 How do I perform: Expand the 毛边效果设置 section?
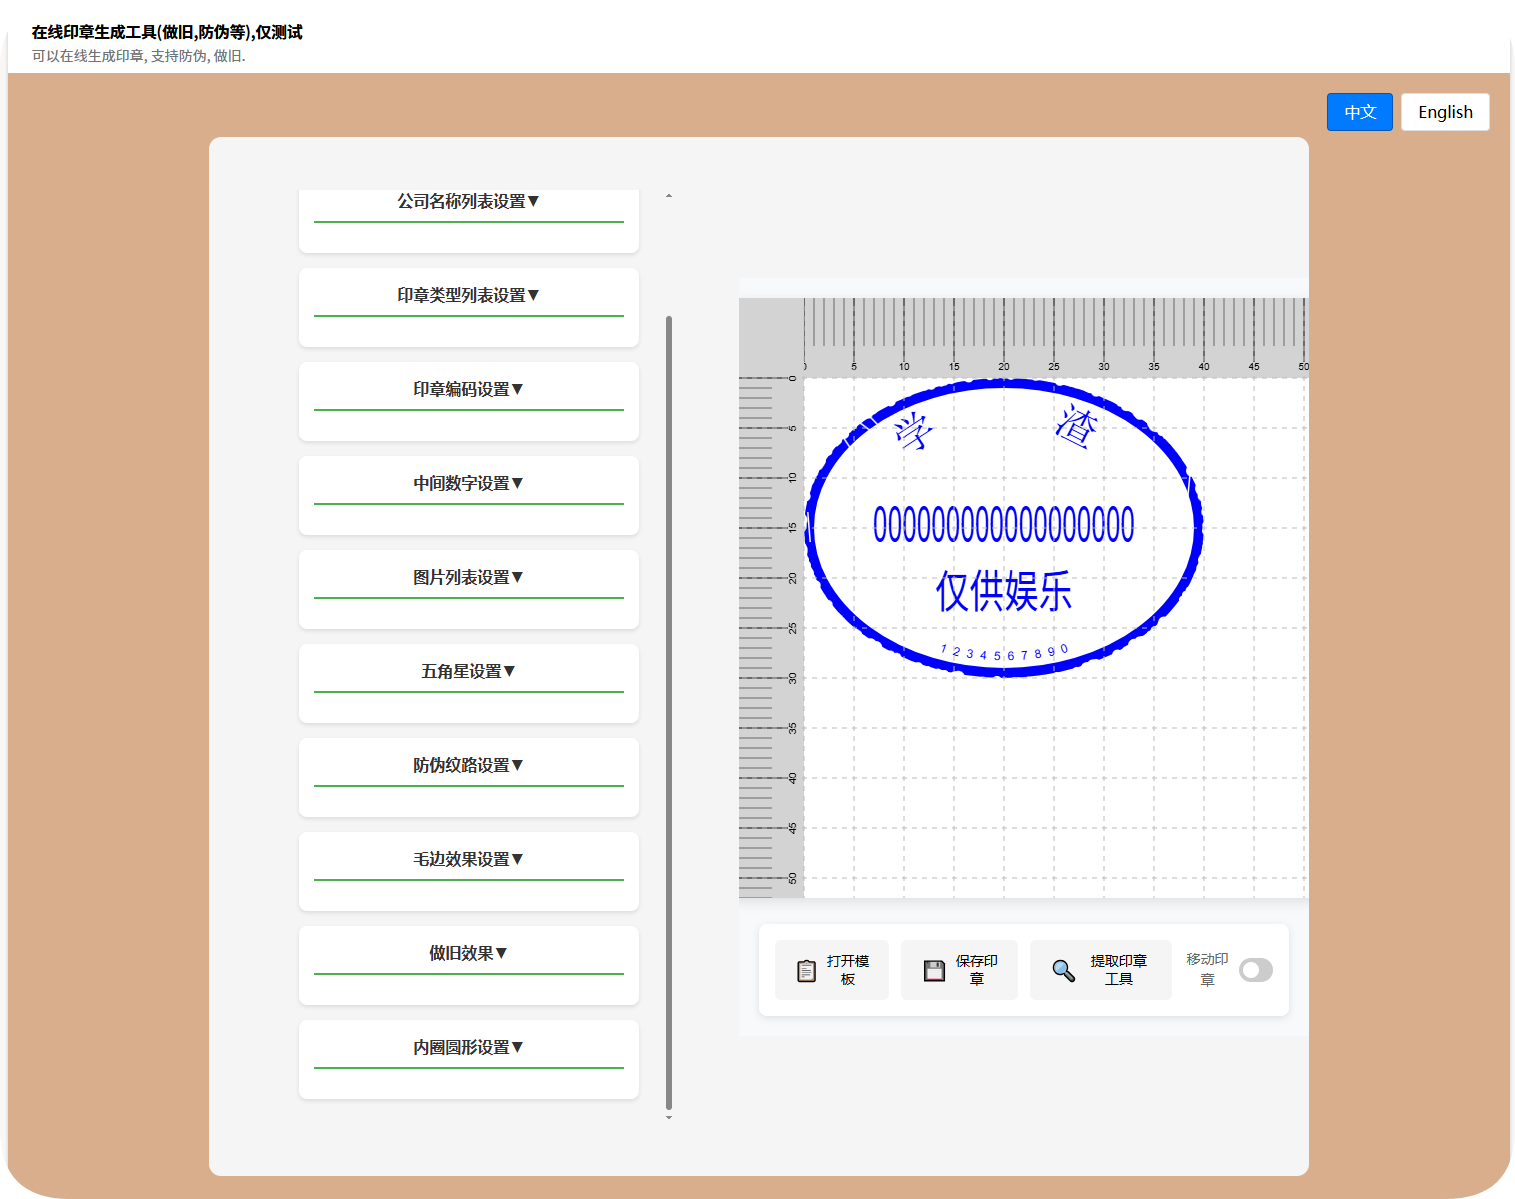point(467,858)
